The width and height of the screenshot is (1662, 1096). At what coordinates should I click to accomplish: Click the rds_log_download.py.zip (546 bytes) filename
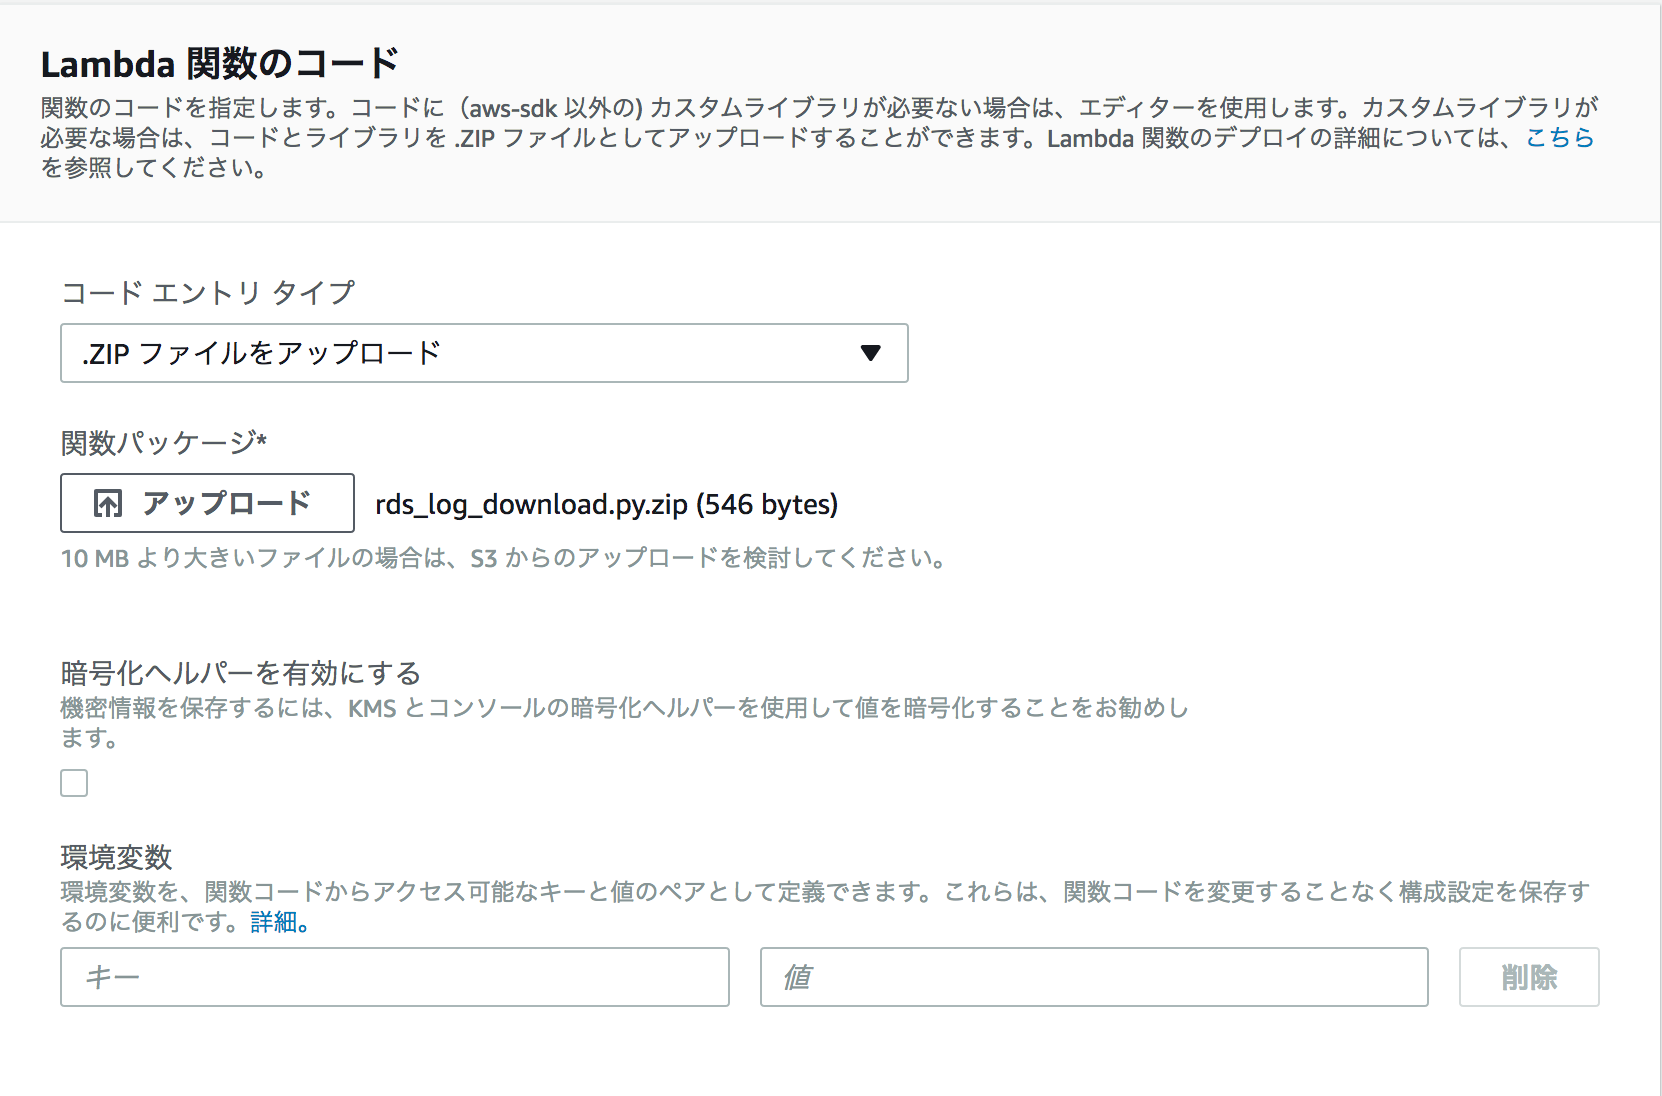tap(607, 504)
